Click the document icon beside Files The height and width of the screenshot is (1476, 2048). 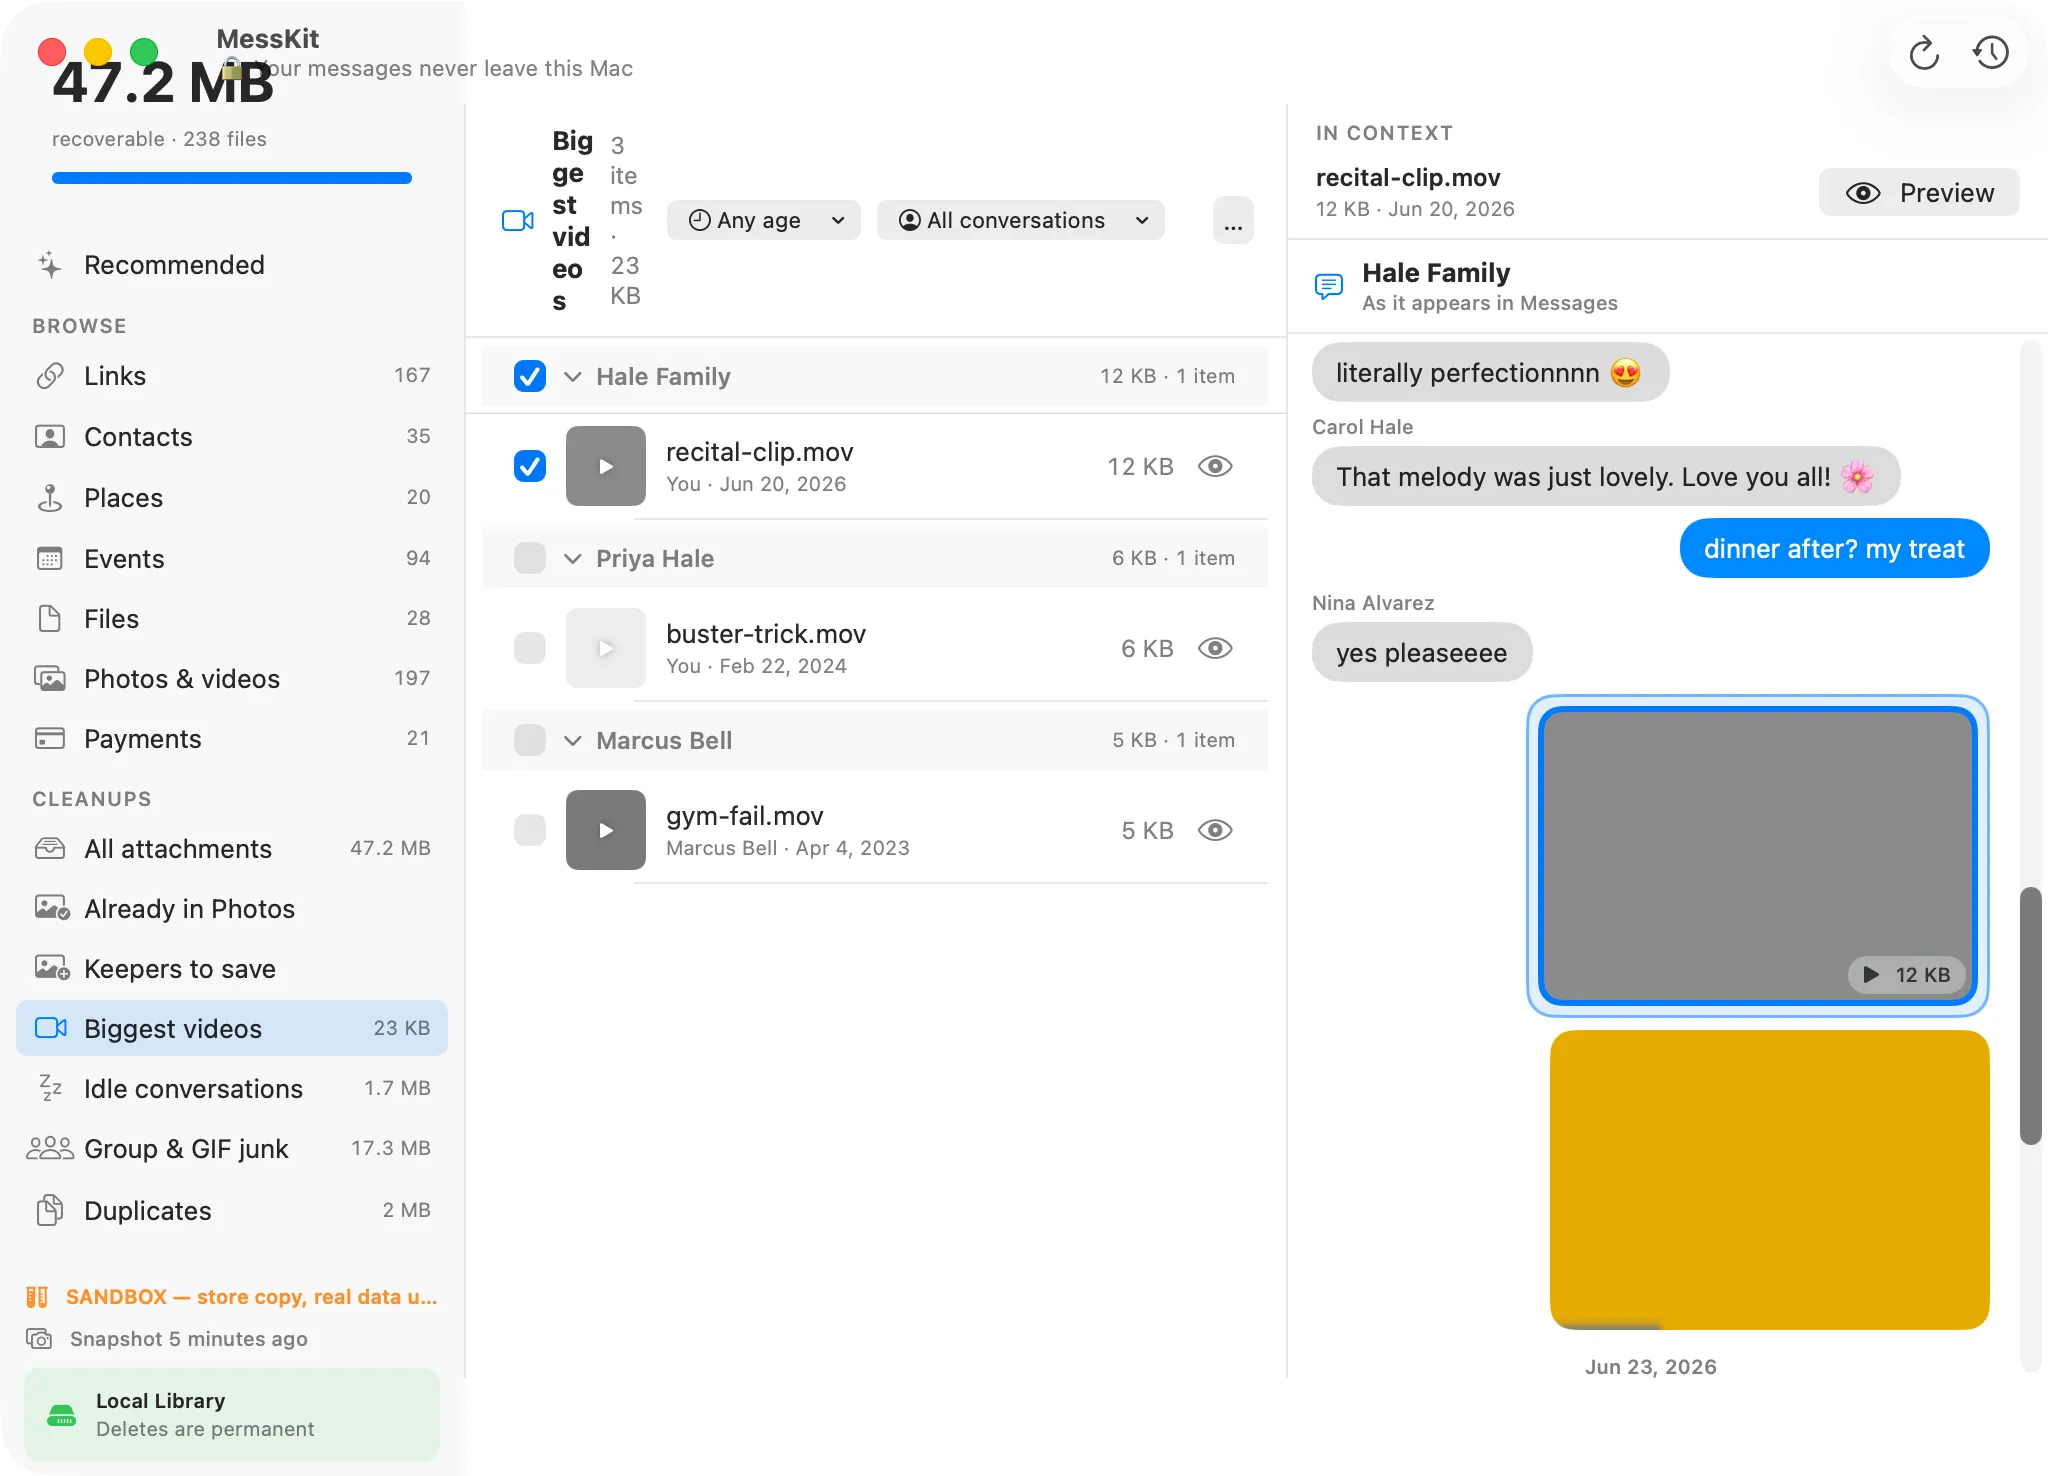click(49, 619)
